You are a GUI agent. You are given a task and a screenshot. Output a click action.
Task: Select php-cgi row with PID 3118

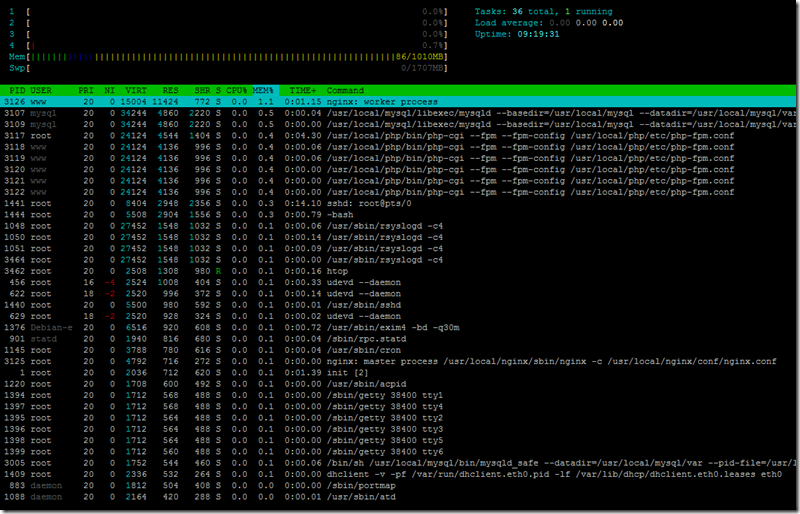coord(398,147)
